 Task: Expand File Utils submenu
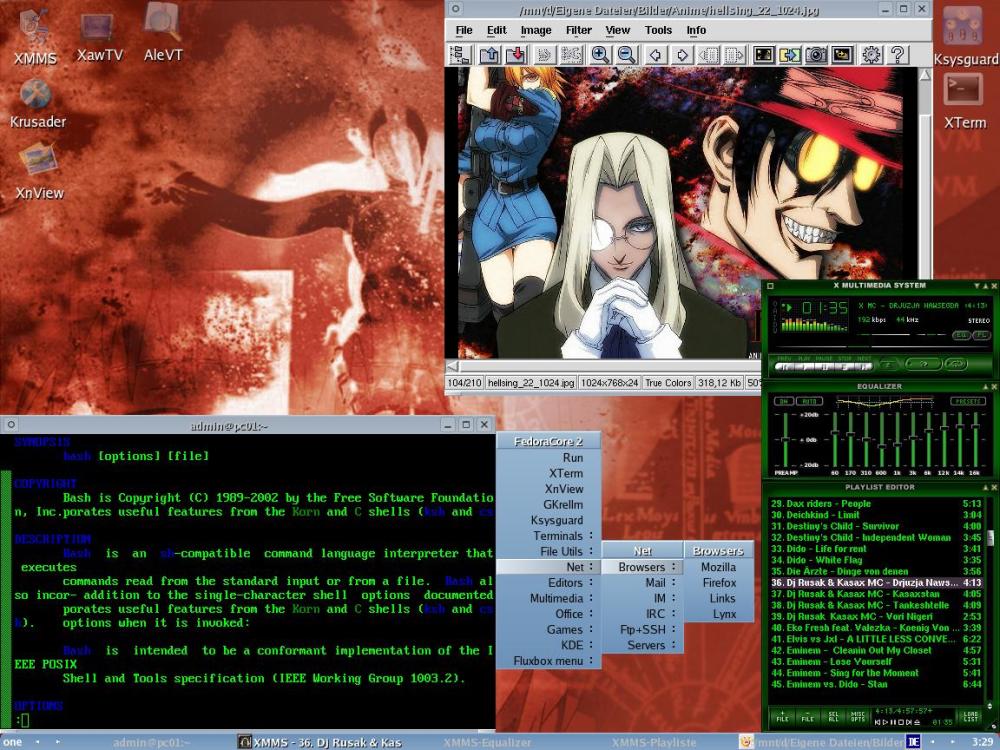pos(548,551)
